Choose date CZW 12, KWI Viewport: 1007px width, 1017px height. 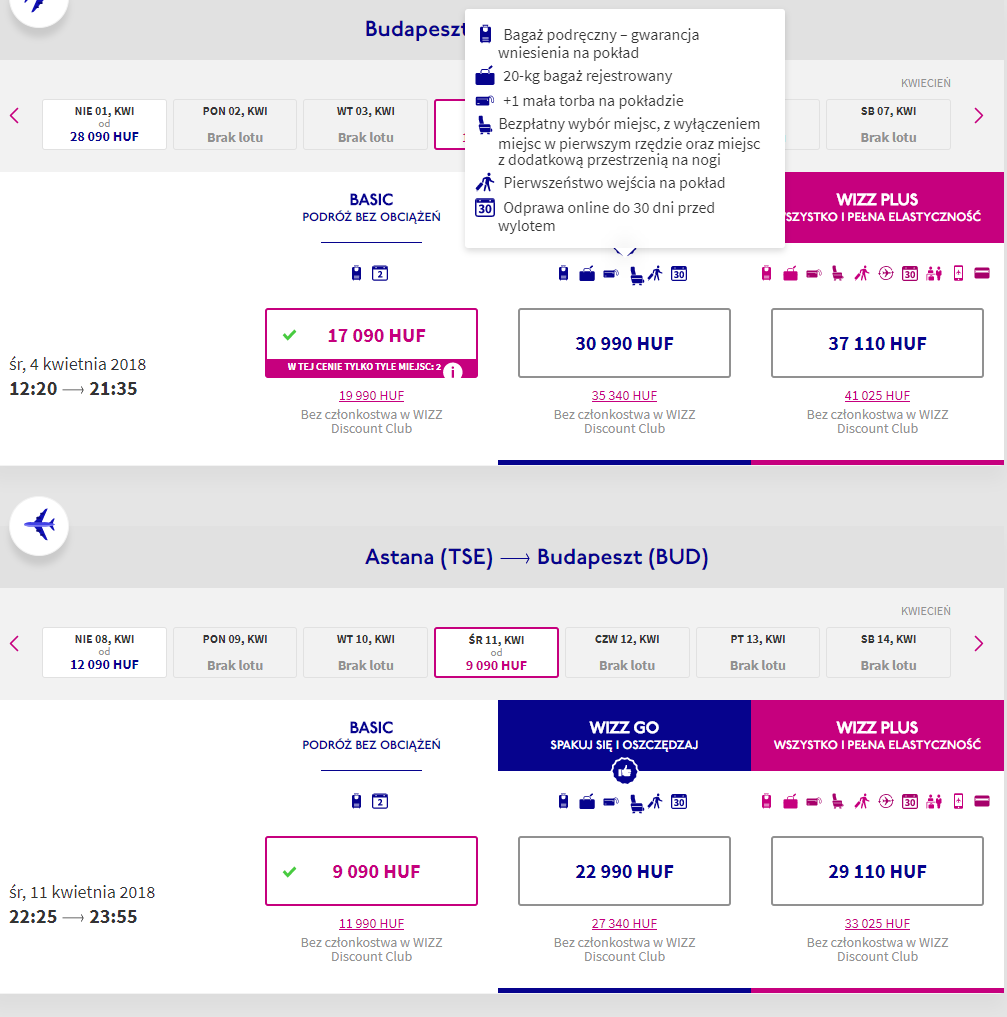(627, 652)
